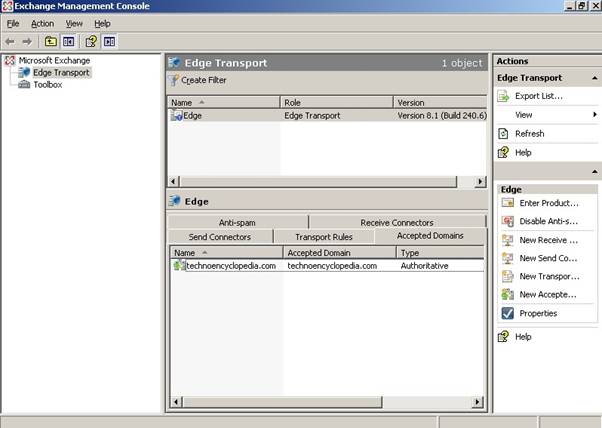Sort accepted domains by Type header

440,253
